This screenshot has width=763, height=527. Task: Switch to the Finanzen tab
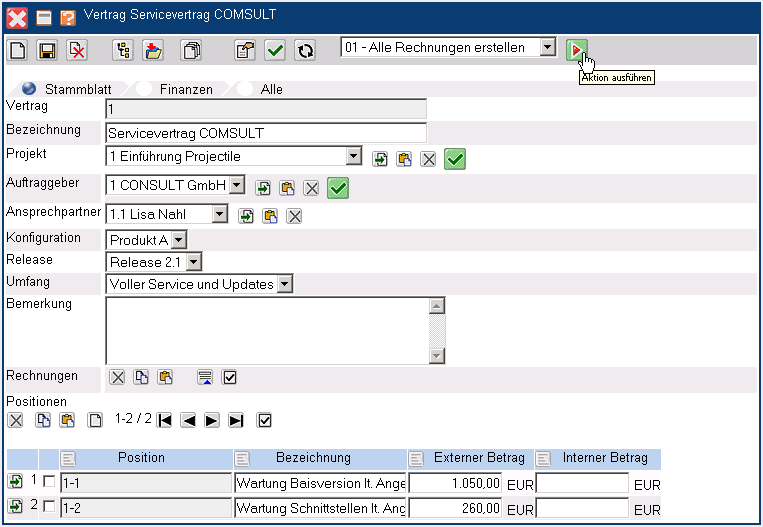(186, 89)
